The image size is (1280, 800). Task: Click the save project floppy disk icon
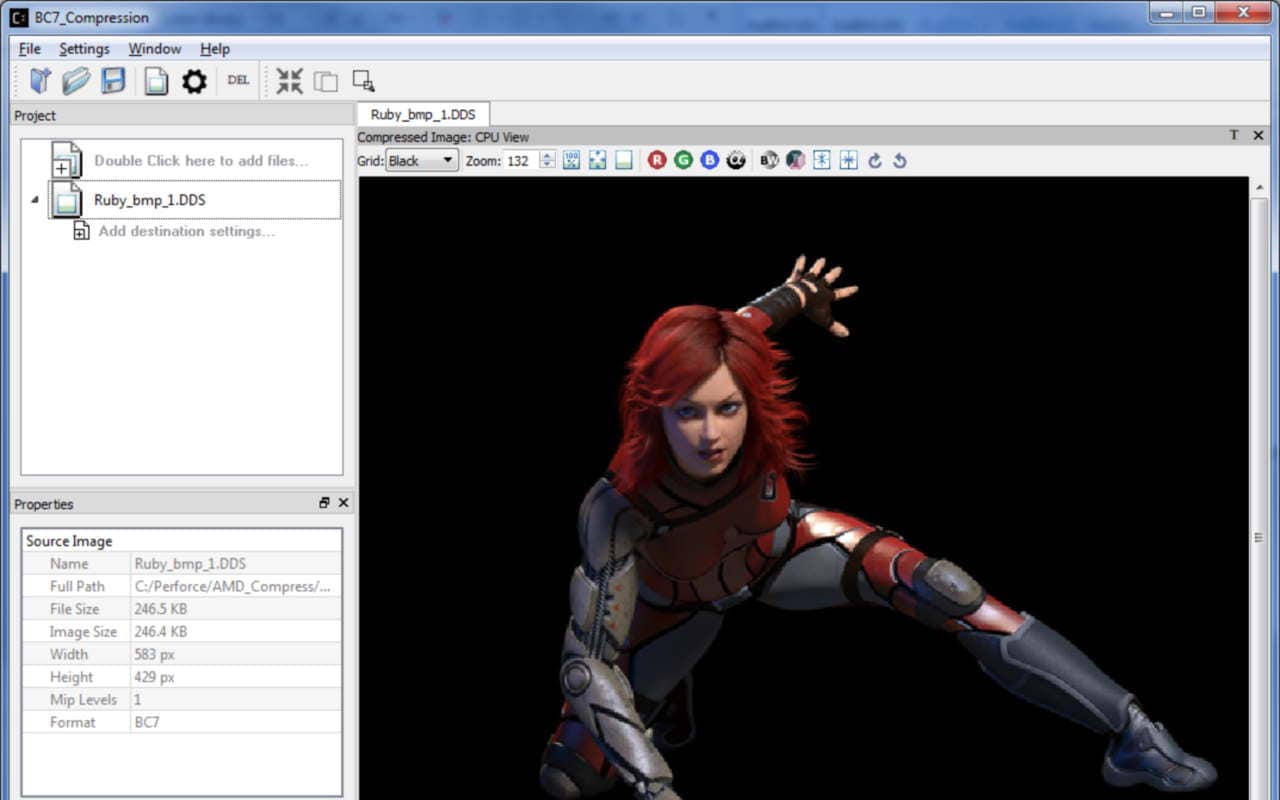pyautogui.click(x=113, y=81)
